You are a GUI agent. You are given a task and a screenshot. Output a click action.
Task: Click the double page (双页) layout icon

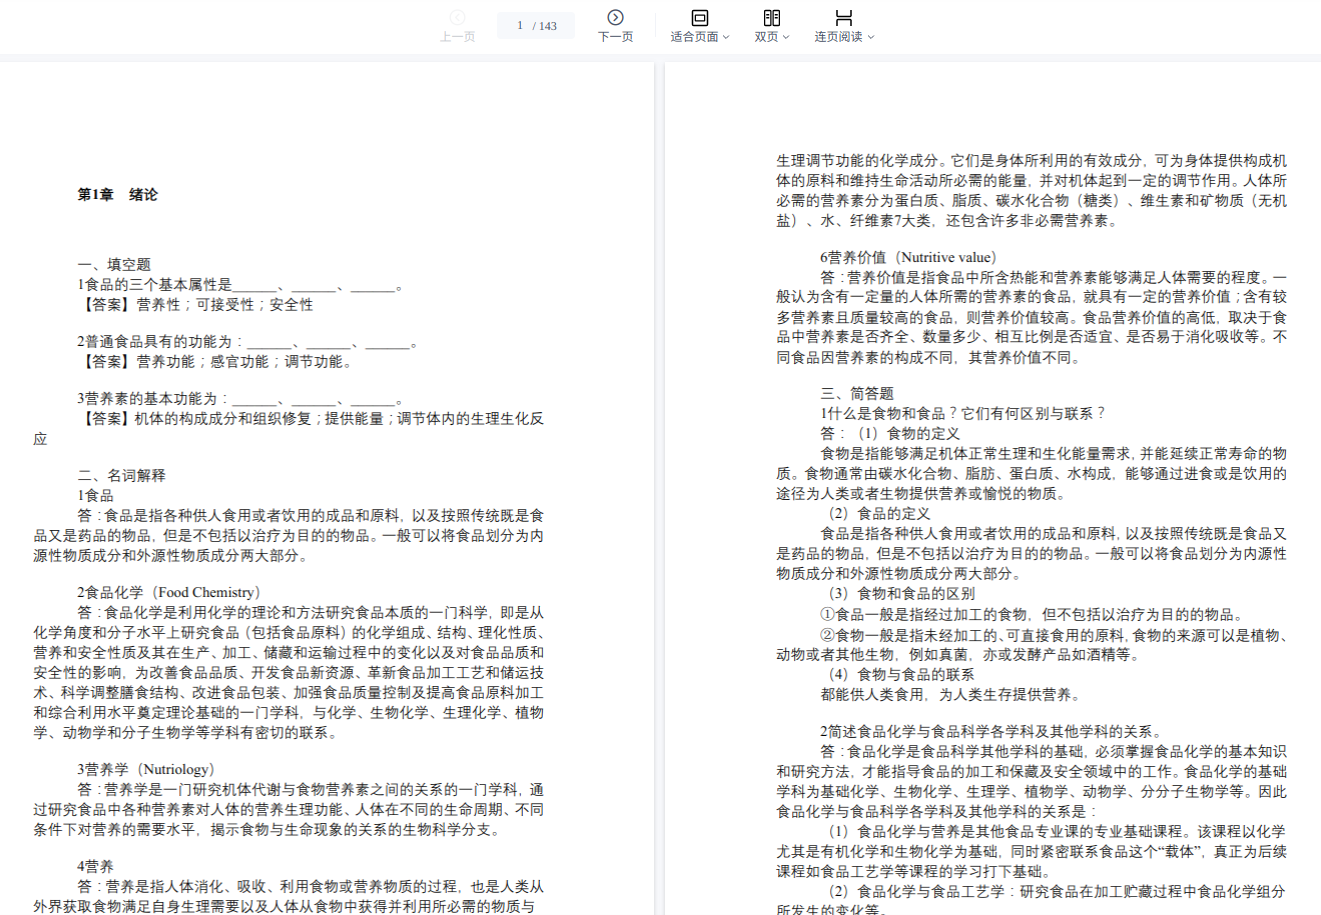771,17
